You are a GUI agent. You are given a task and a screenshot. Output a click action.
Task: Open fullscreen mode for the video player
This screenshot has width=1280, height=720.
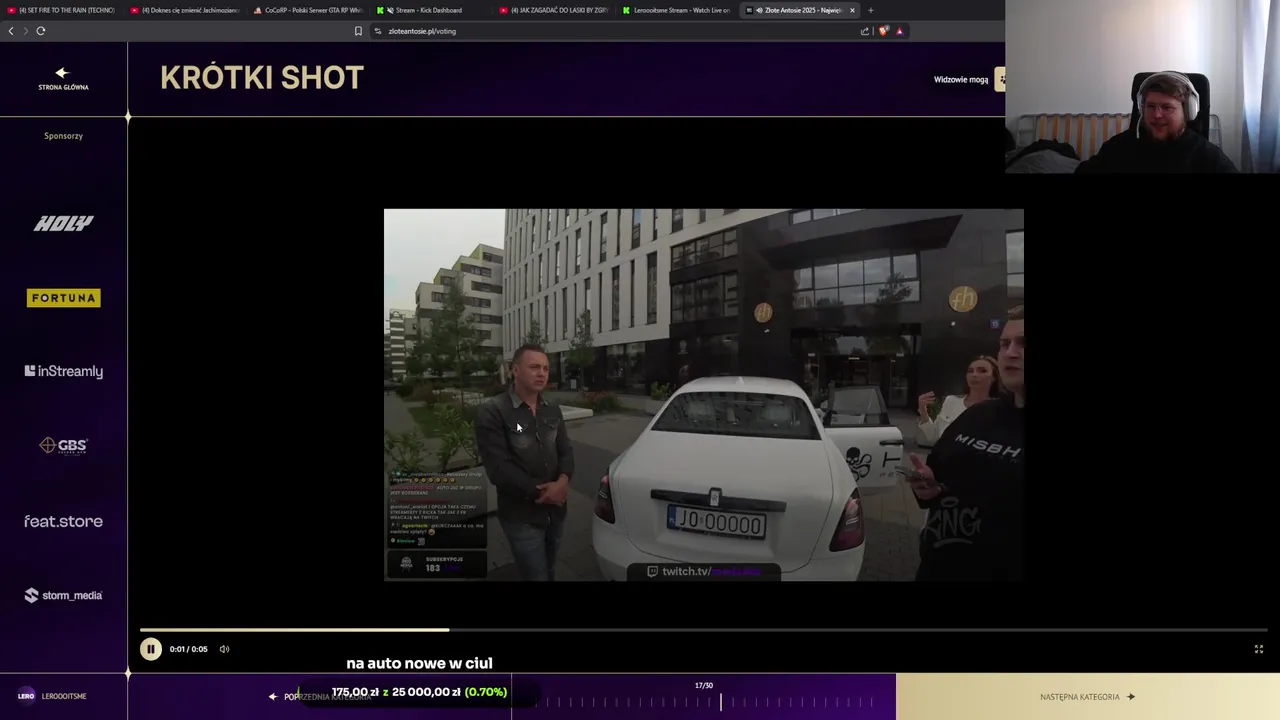[x=1259, y=649]
